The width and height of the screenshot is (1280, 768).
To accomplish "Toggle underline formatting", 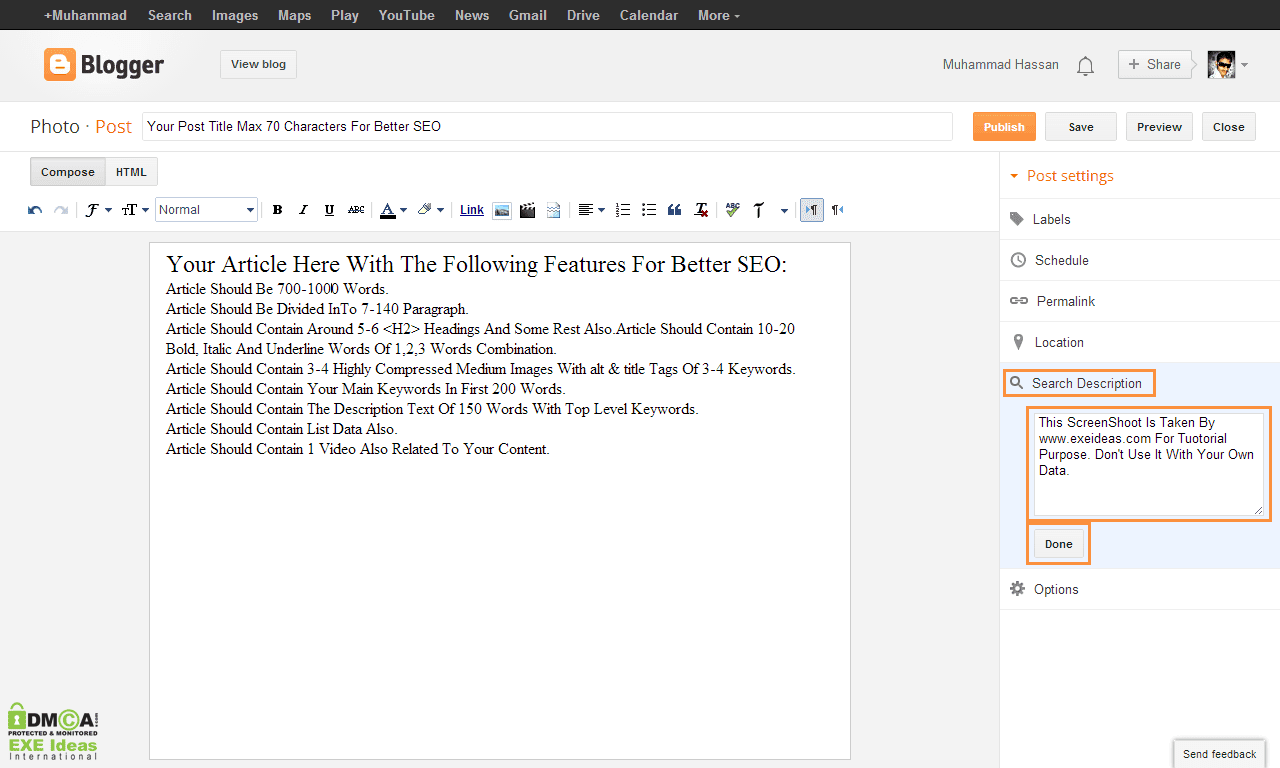I will 330,210.
